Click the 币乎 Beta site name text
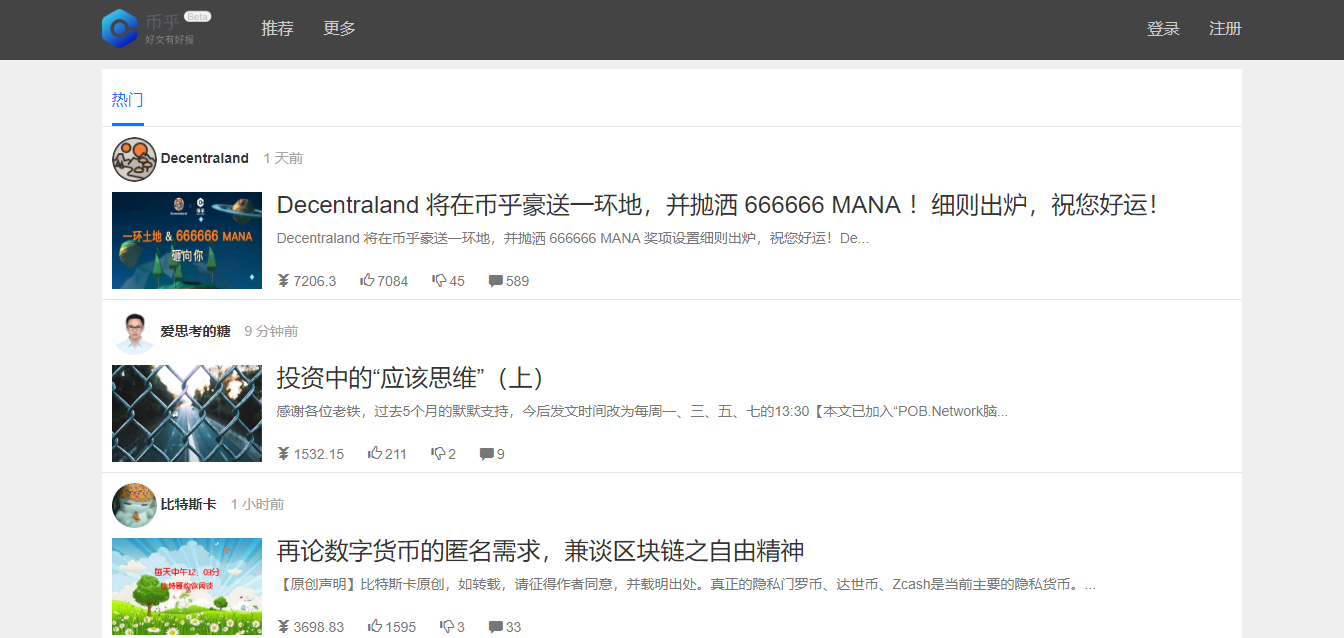 pos(178,19)
